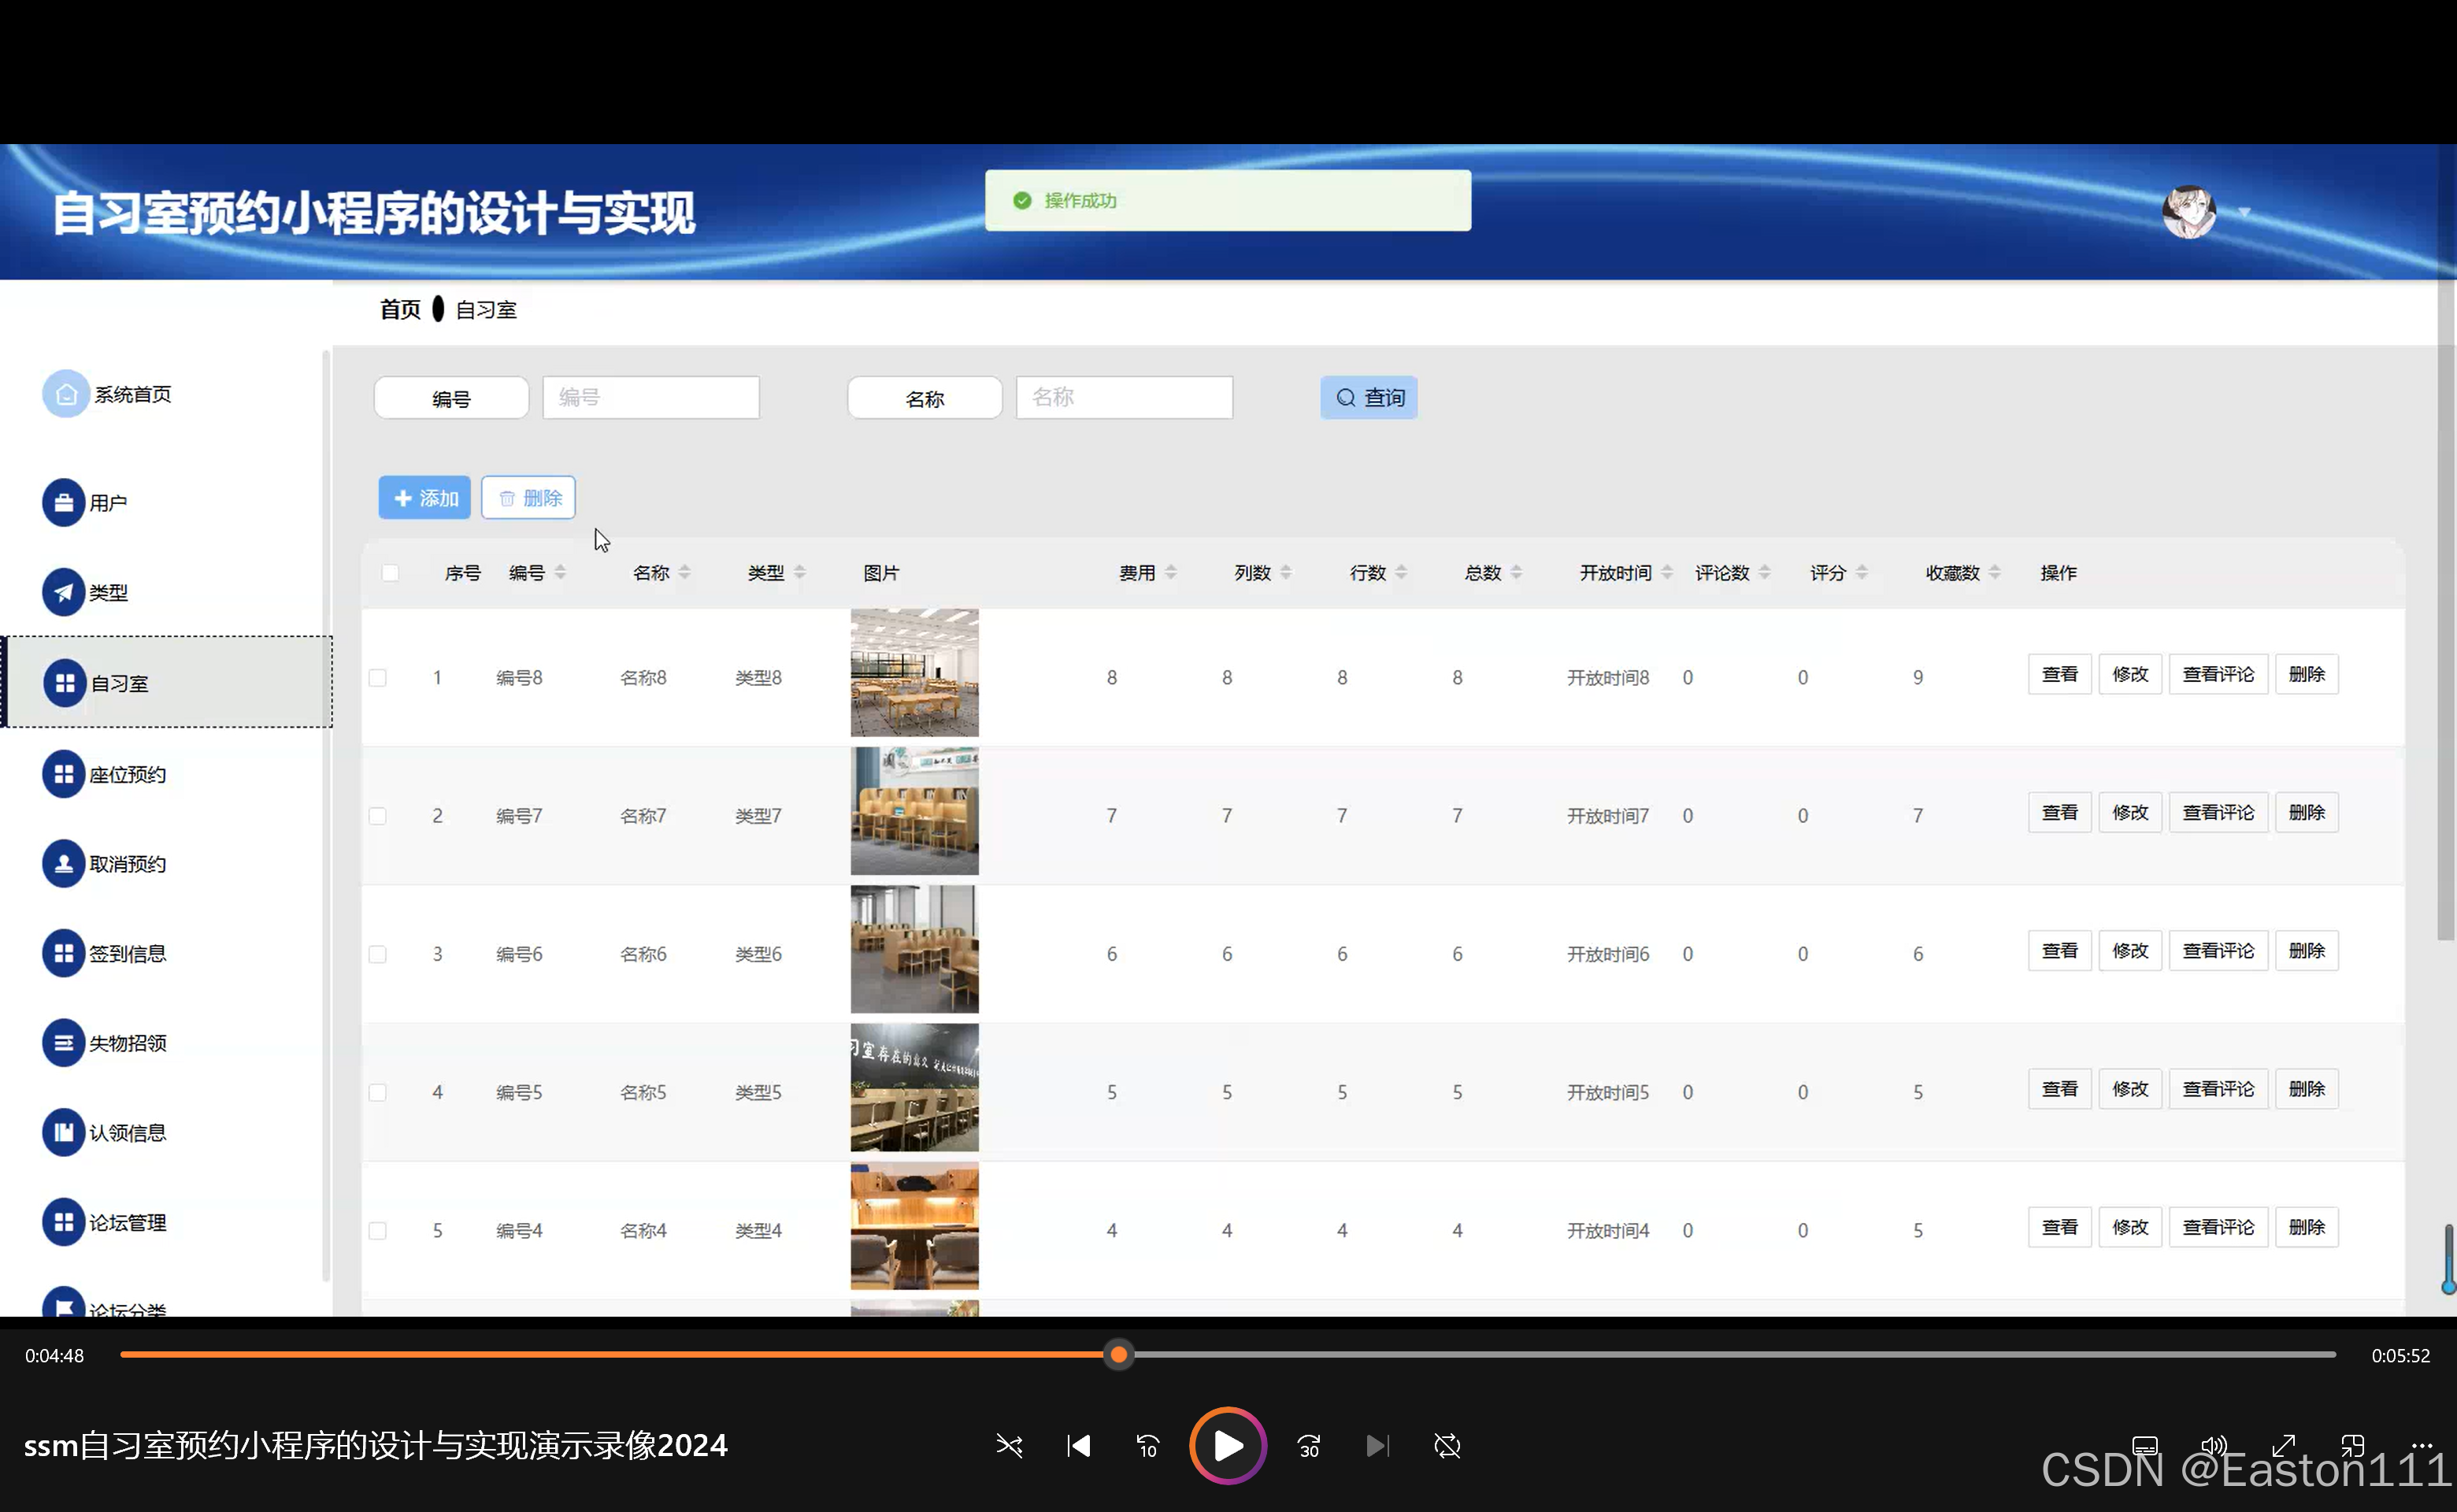Toggle the repeat loop icon
2457x1512 pixels.
[x=1447, y=1446]
